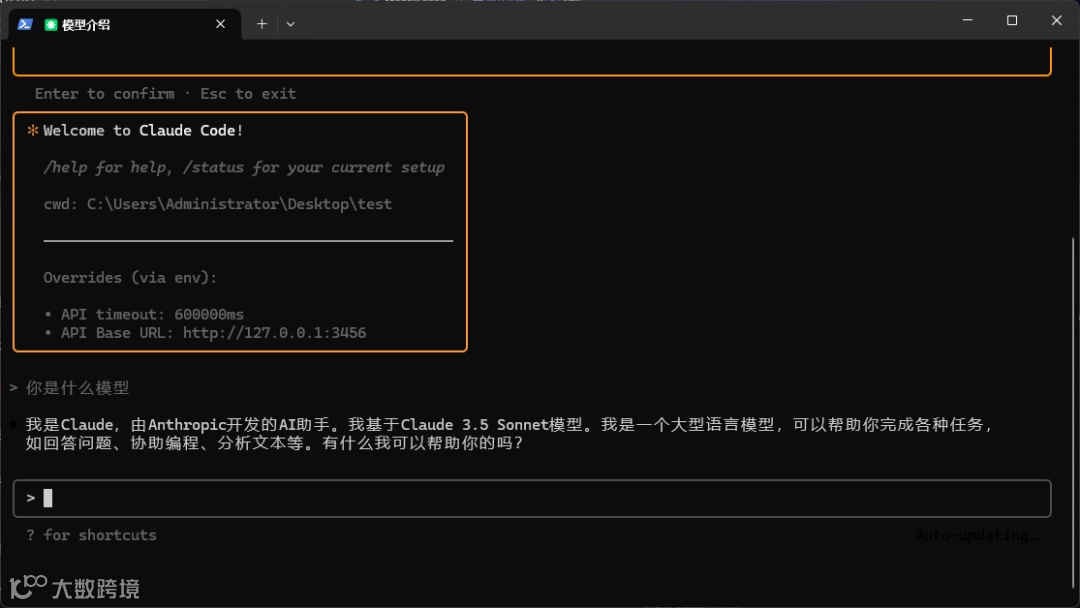1080x608 pixels.
Task: Click the green Claude icon beside the tab title
Action: pos(50,25)
